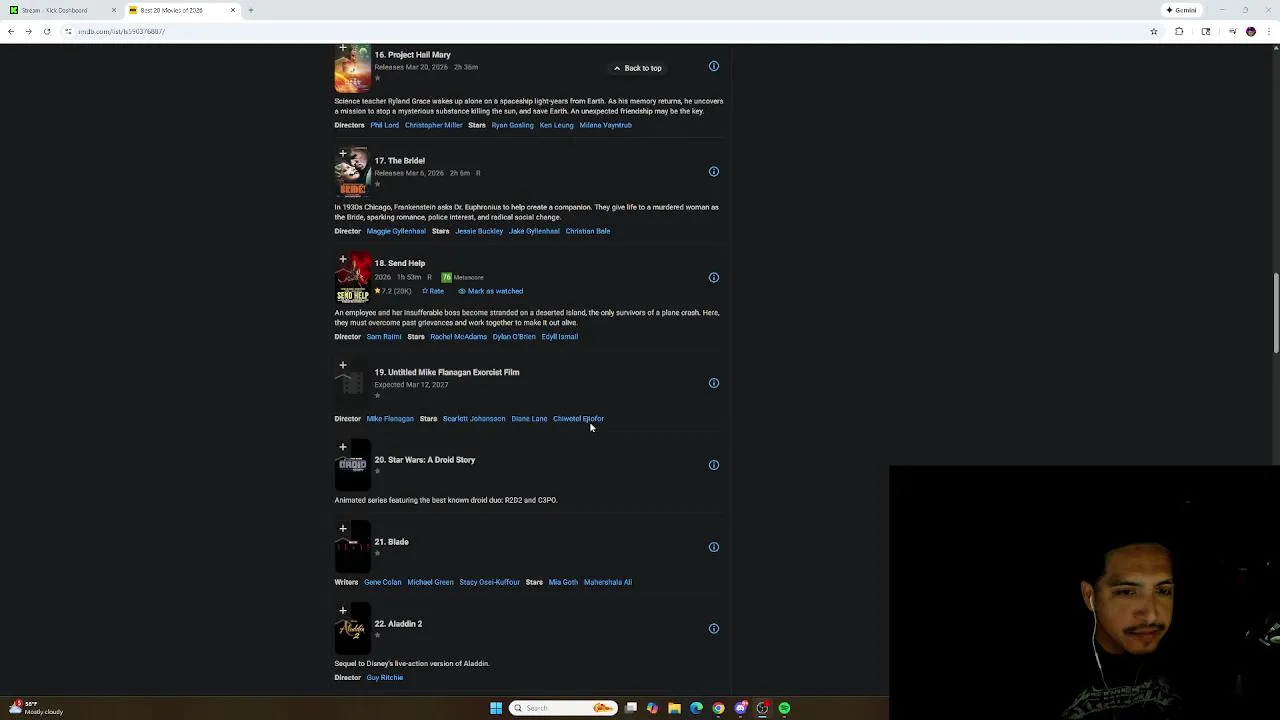Open Star Wars: A Droid Story title

[x=424, y=460]
